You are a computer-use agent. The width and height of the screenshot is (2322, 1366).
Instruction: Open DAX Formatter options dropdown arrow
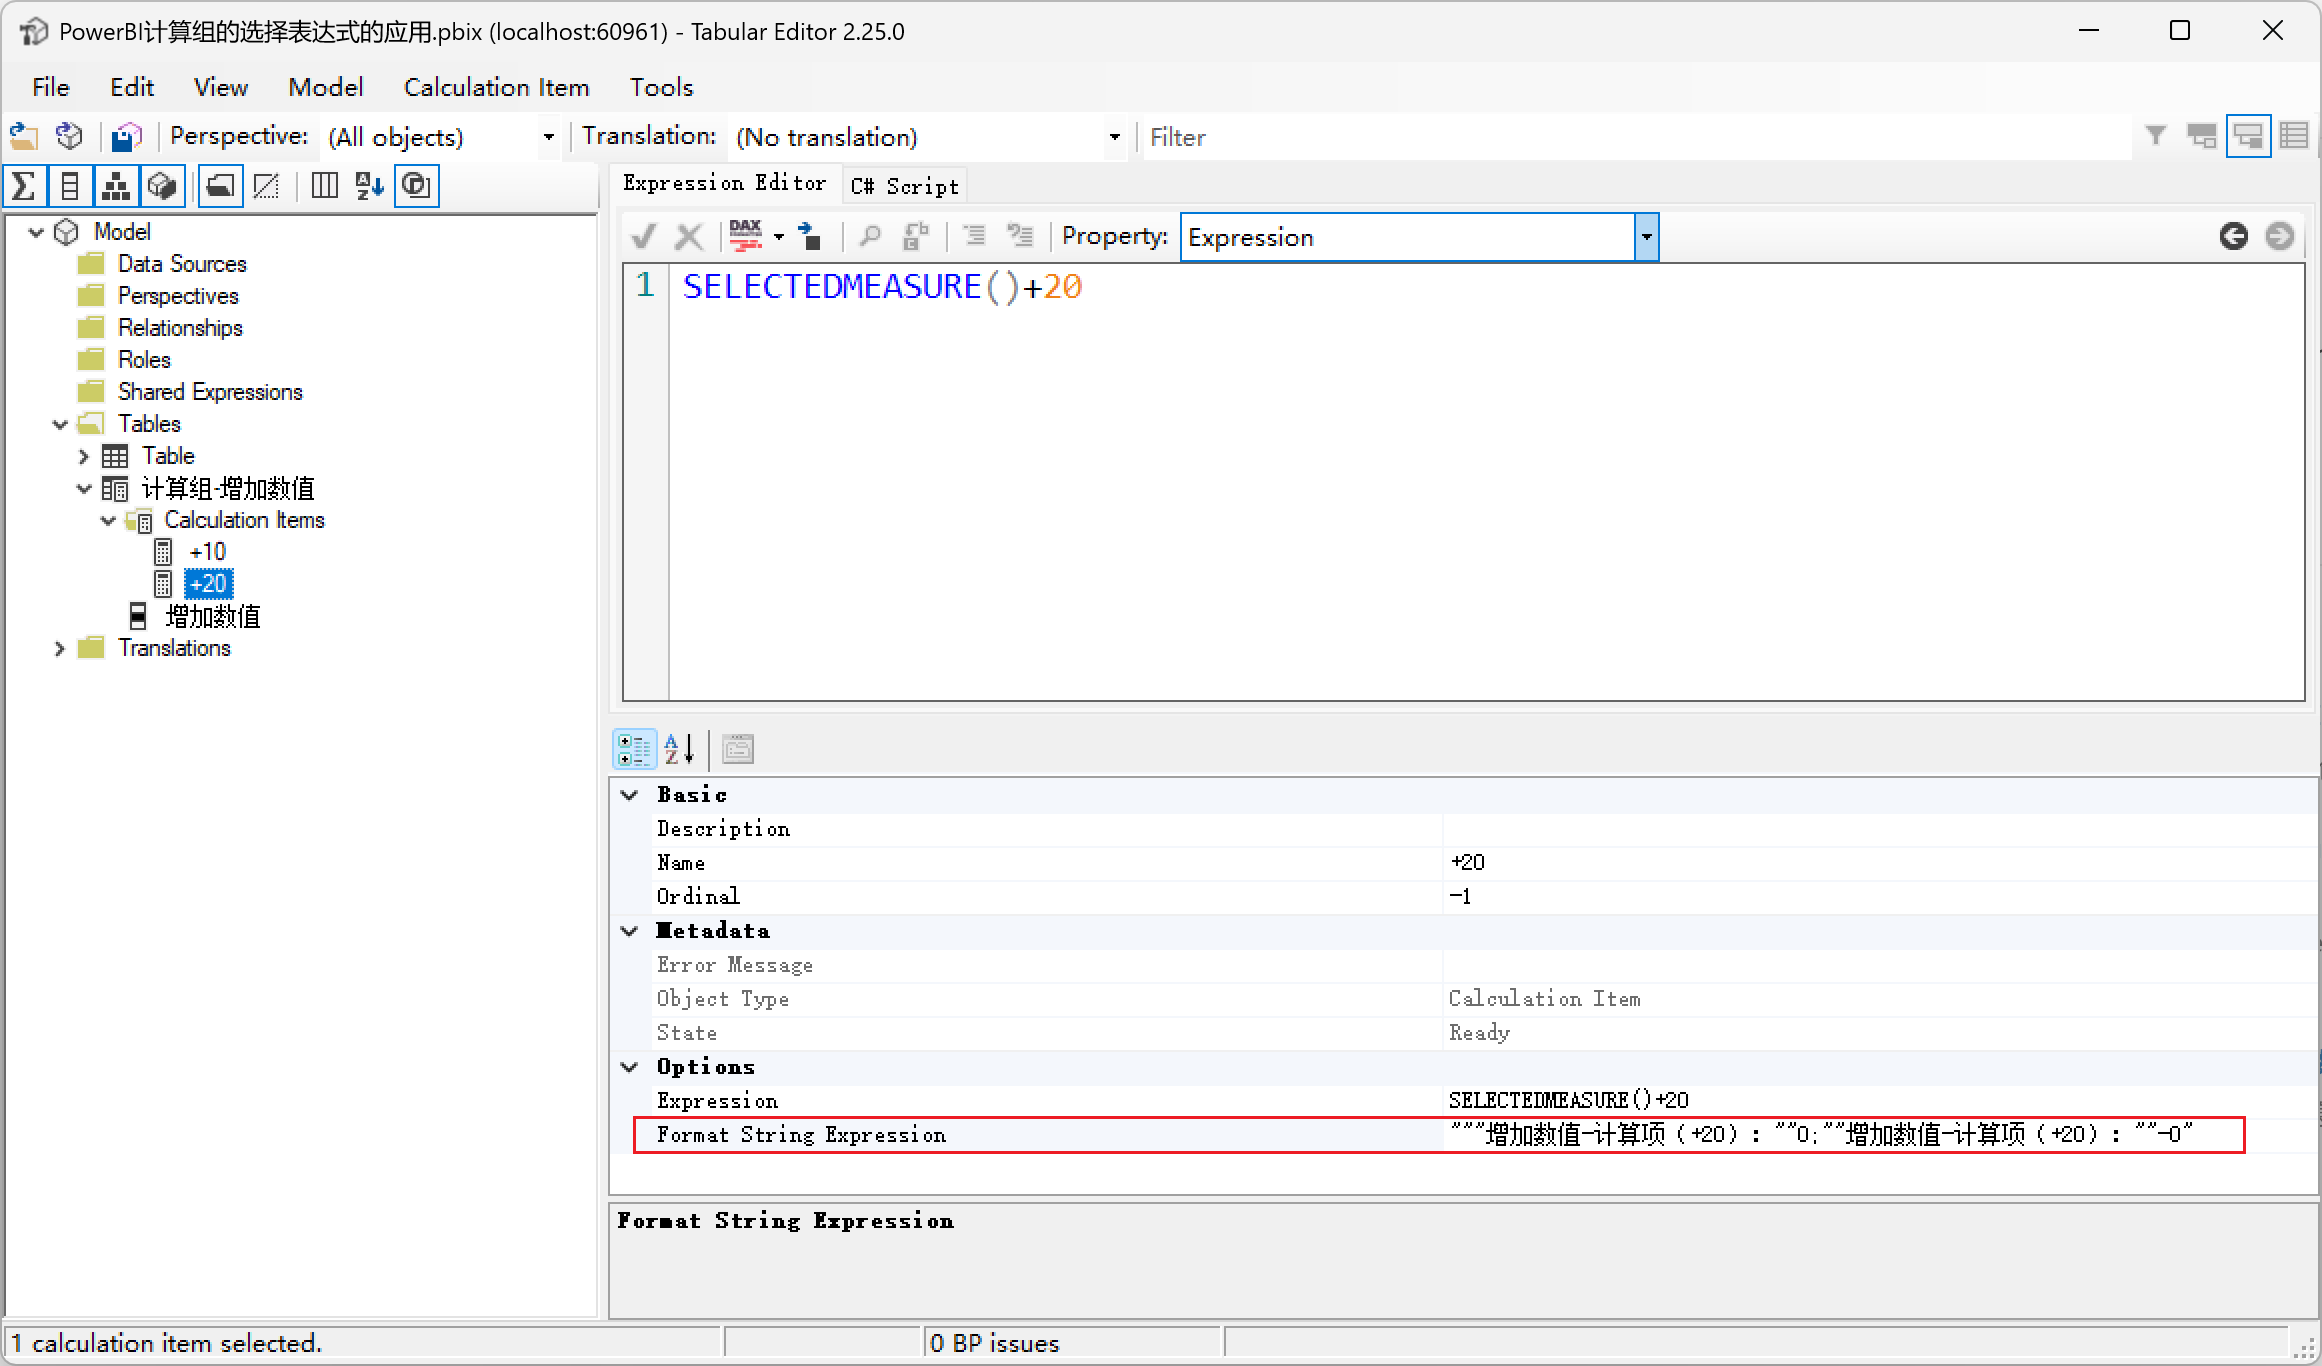pos(779,237)
